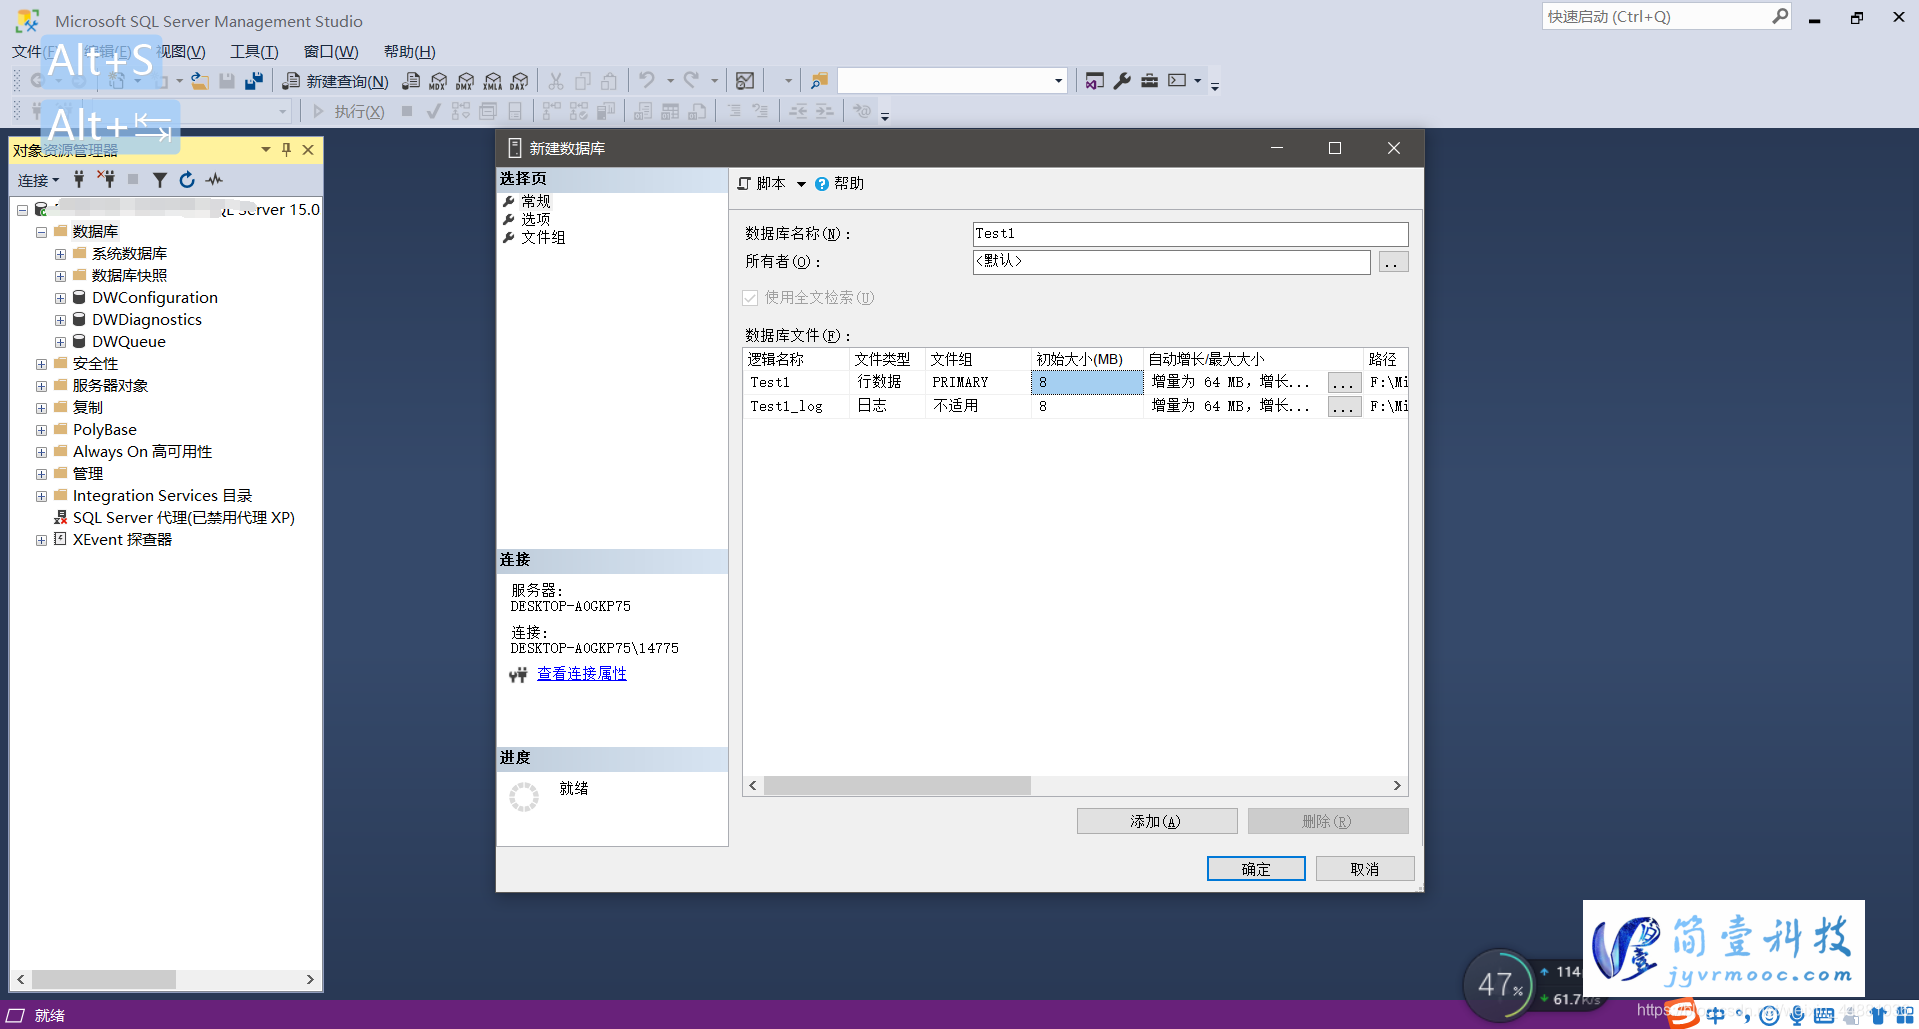The height and width of the screenshot is (1029, 1919).
Task: Expand the 系统数据库 node
Action: point(60,254)
